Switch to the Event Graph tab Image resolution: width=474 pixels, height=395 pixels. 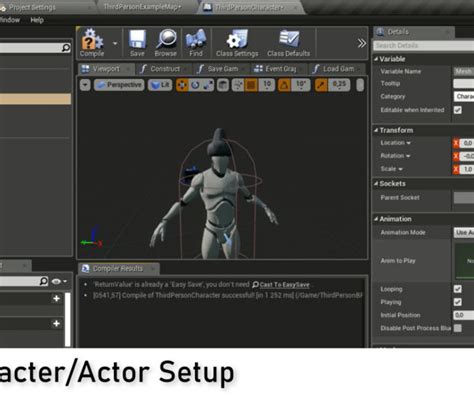[x=279, y=69]
